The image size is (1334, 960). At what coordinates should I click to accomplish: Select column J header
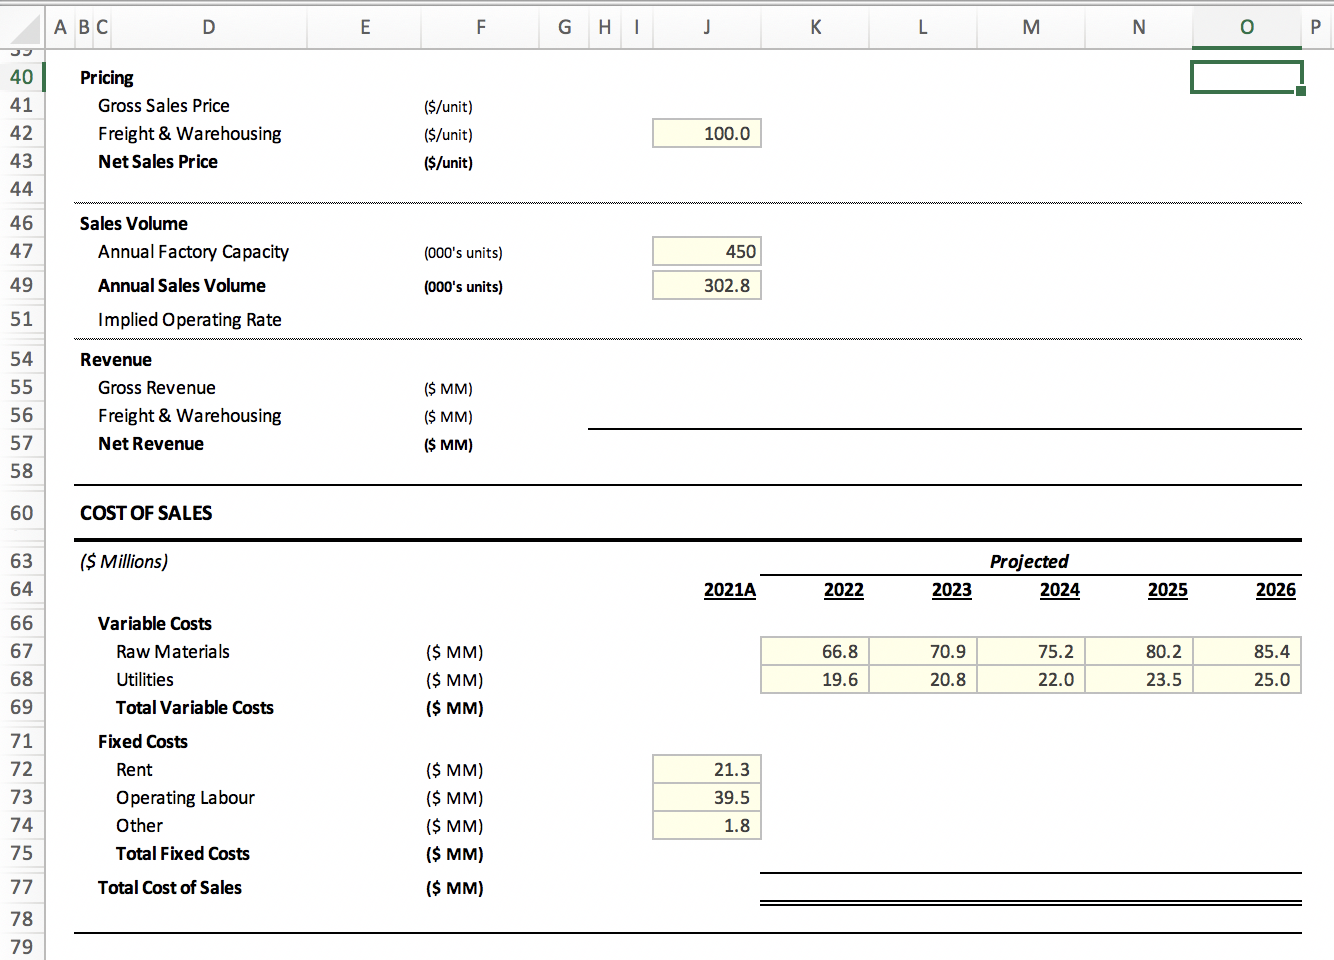click(x=706, y=27)
